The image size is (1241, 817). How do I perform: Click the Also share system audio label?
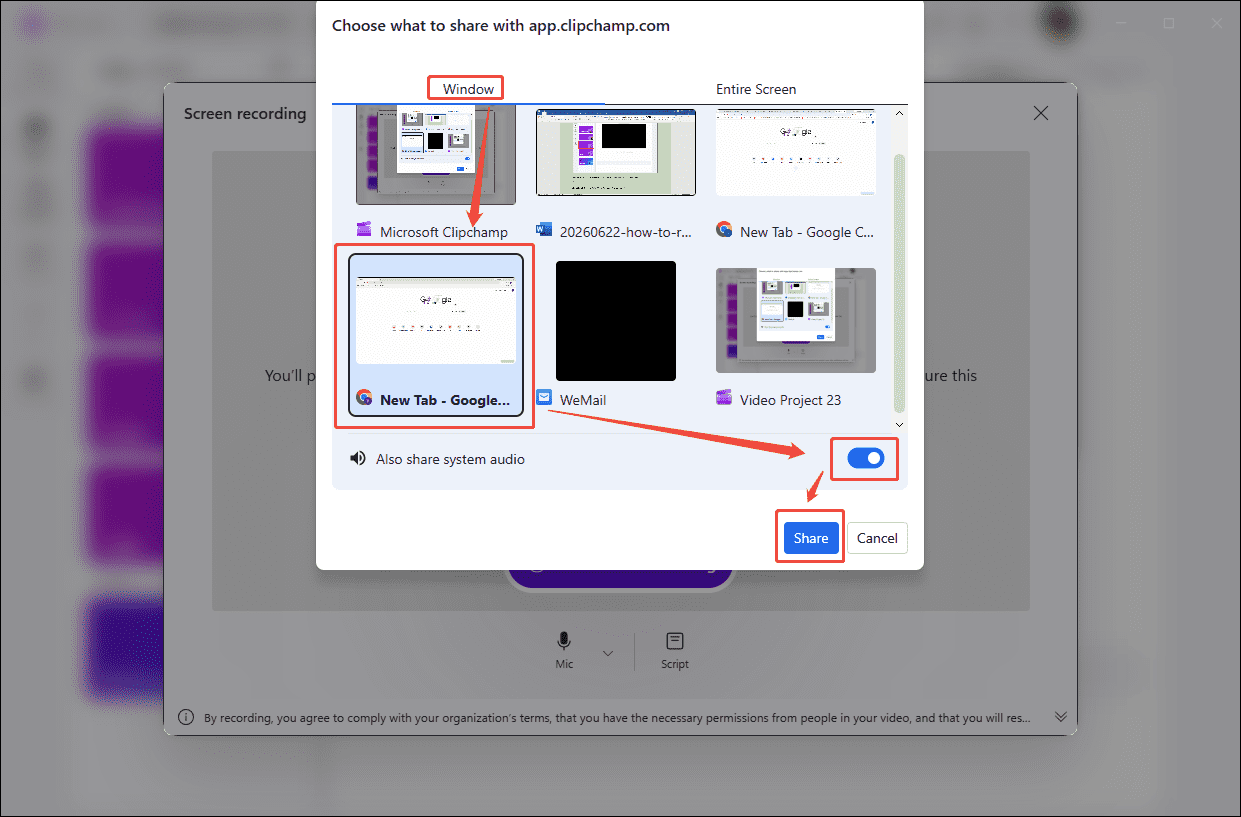tap(450, 459)
